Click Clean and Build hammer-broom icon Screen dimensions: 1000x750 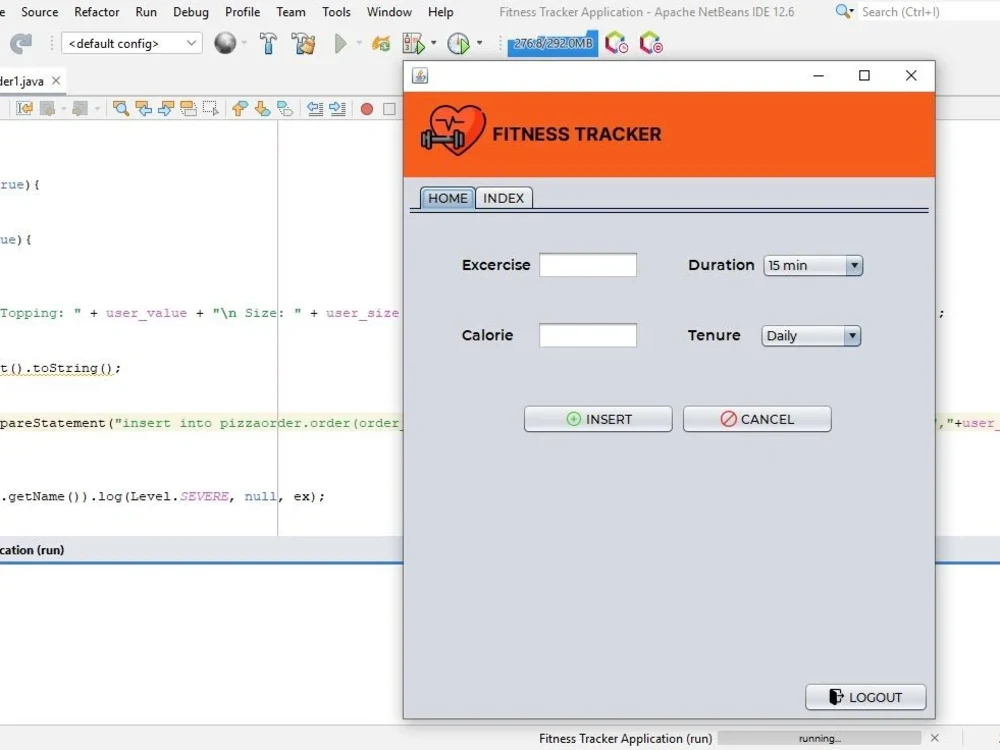[303, 43]
